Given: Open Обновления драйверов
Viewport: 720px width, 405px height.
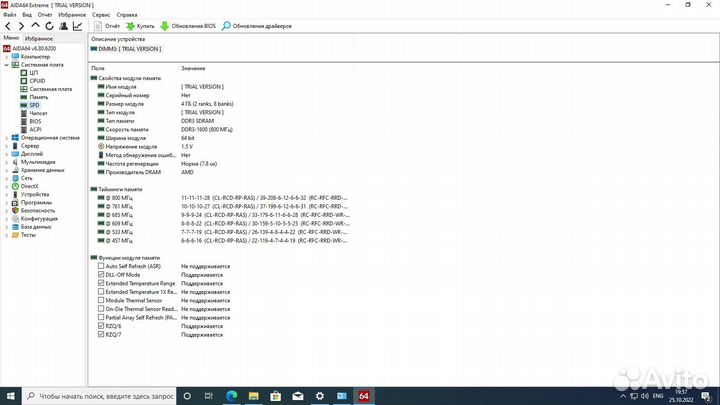Looking at the screenshot, I should [257, 26].
